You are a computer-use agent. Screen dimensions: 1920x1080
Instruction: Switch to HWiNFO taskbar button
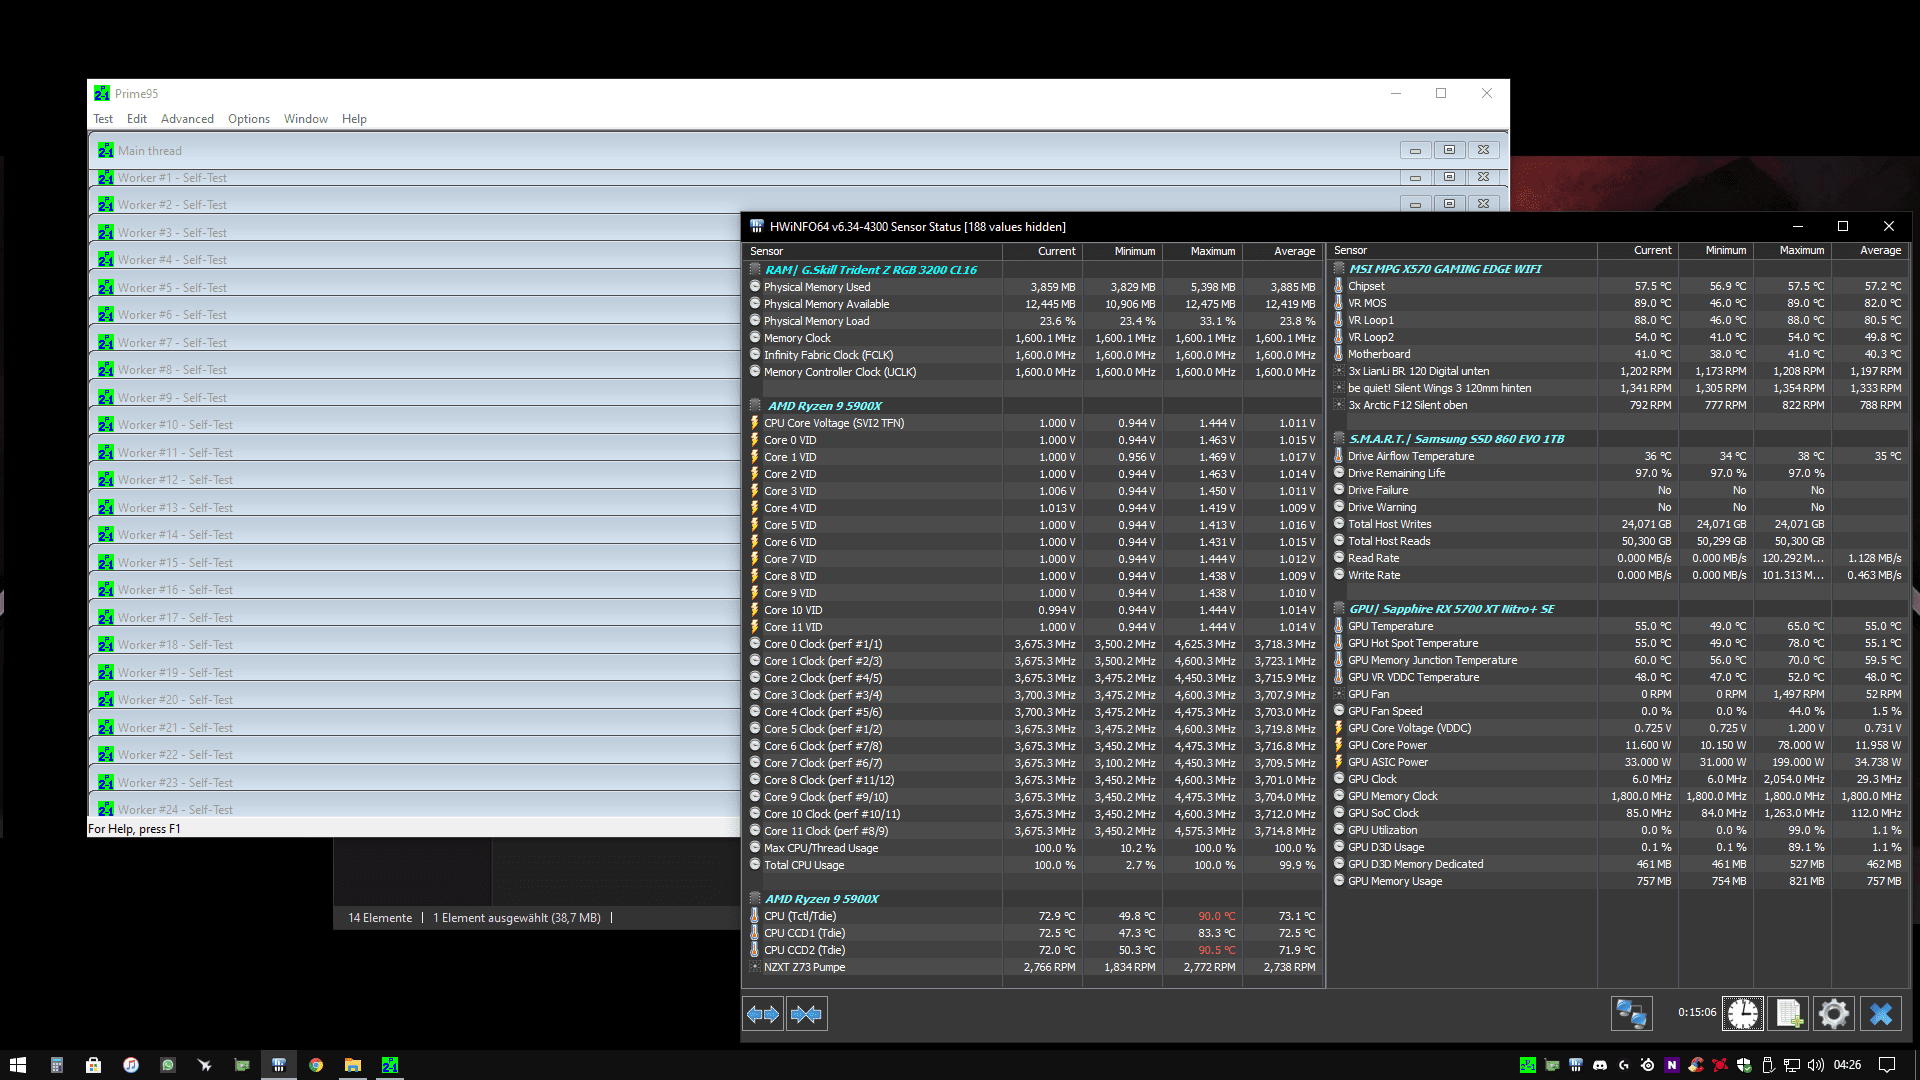click(279, 1065)
